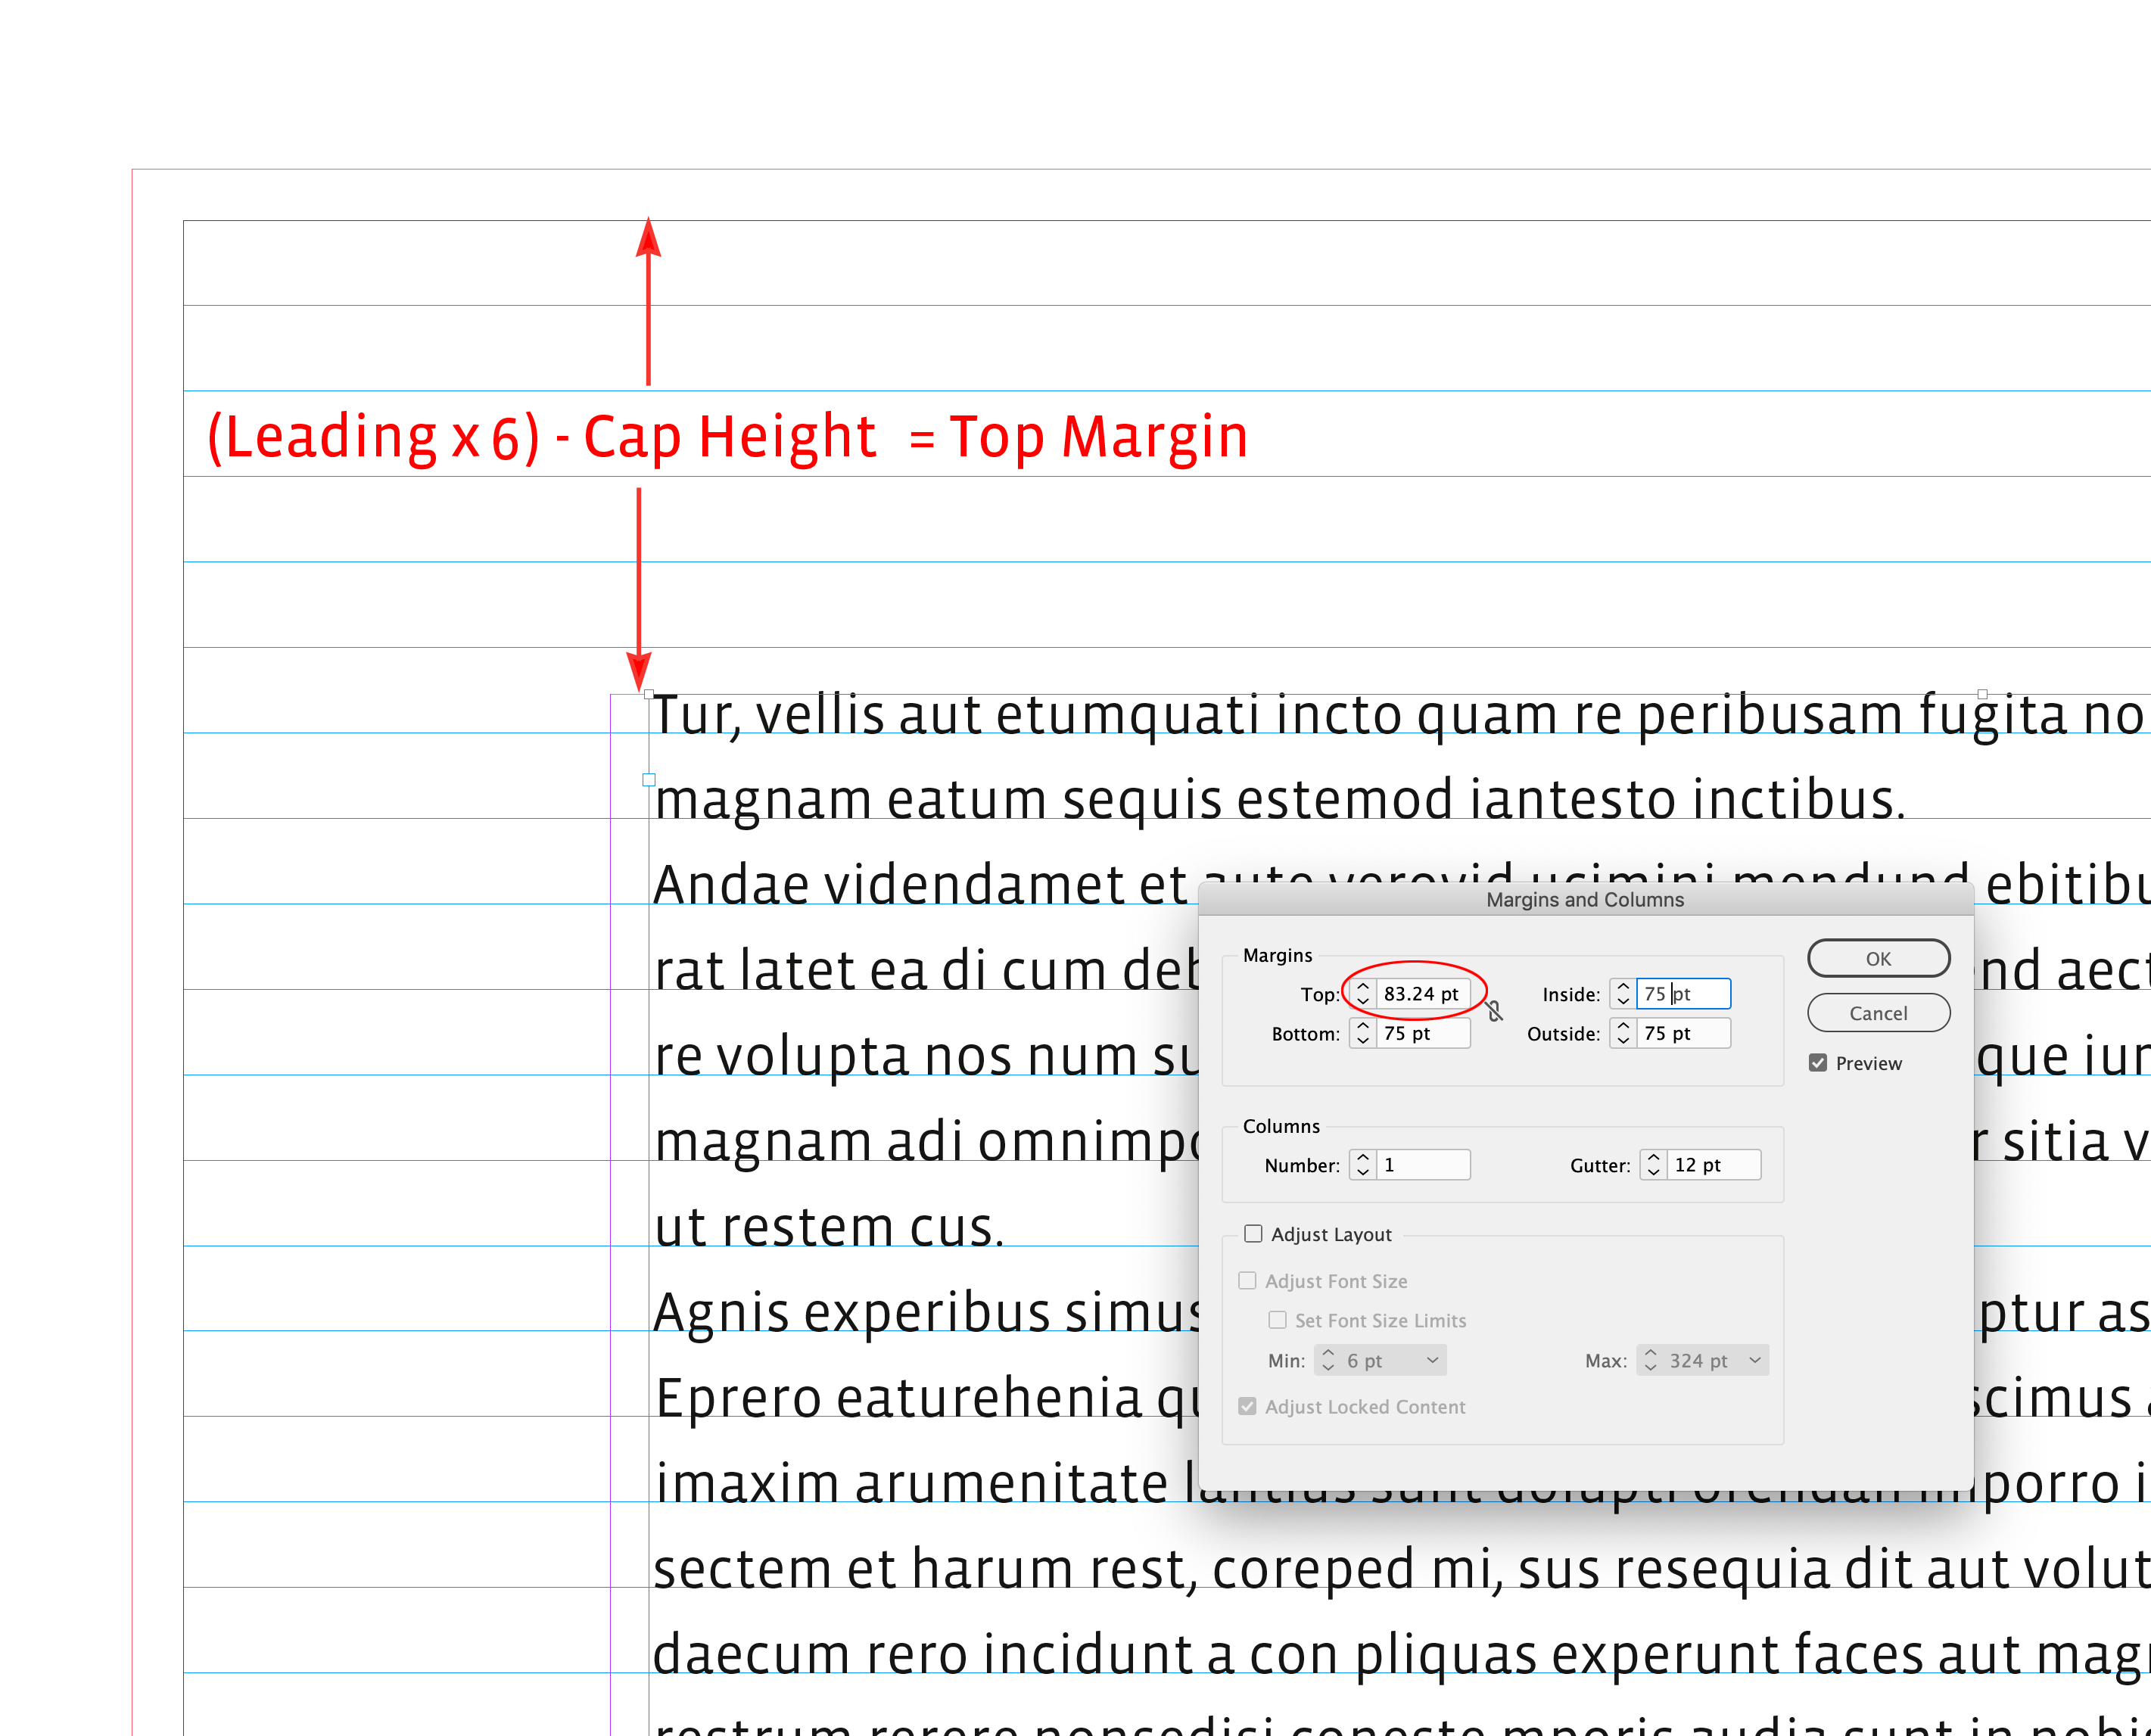Click the Outside margin stepper arrows

[1622, 1033]
